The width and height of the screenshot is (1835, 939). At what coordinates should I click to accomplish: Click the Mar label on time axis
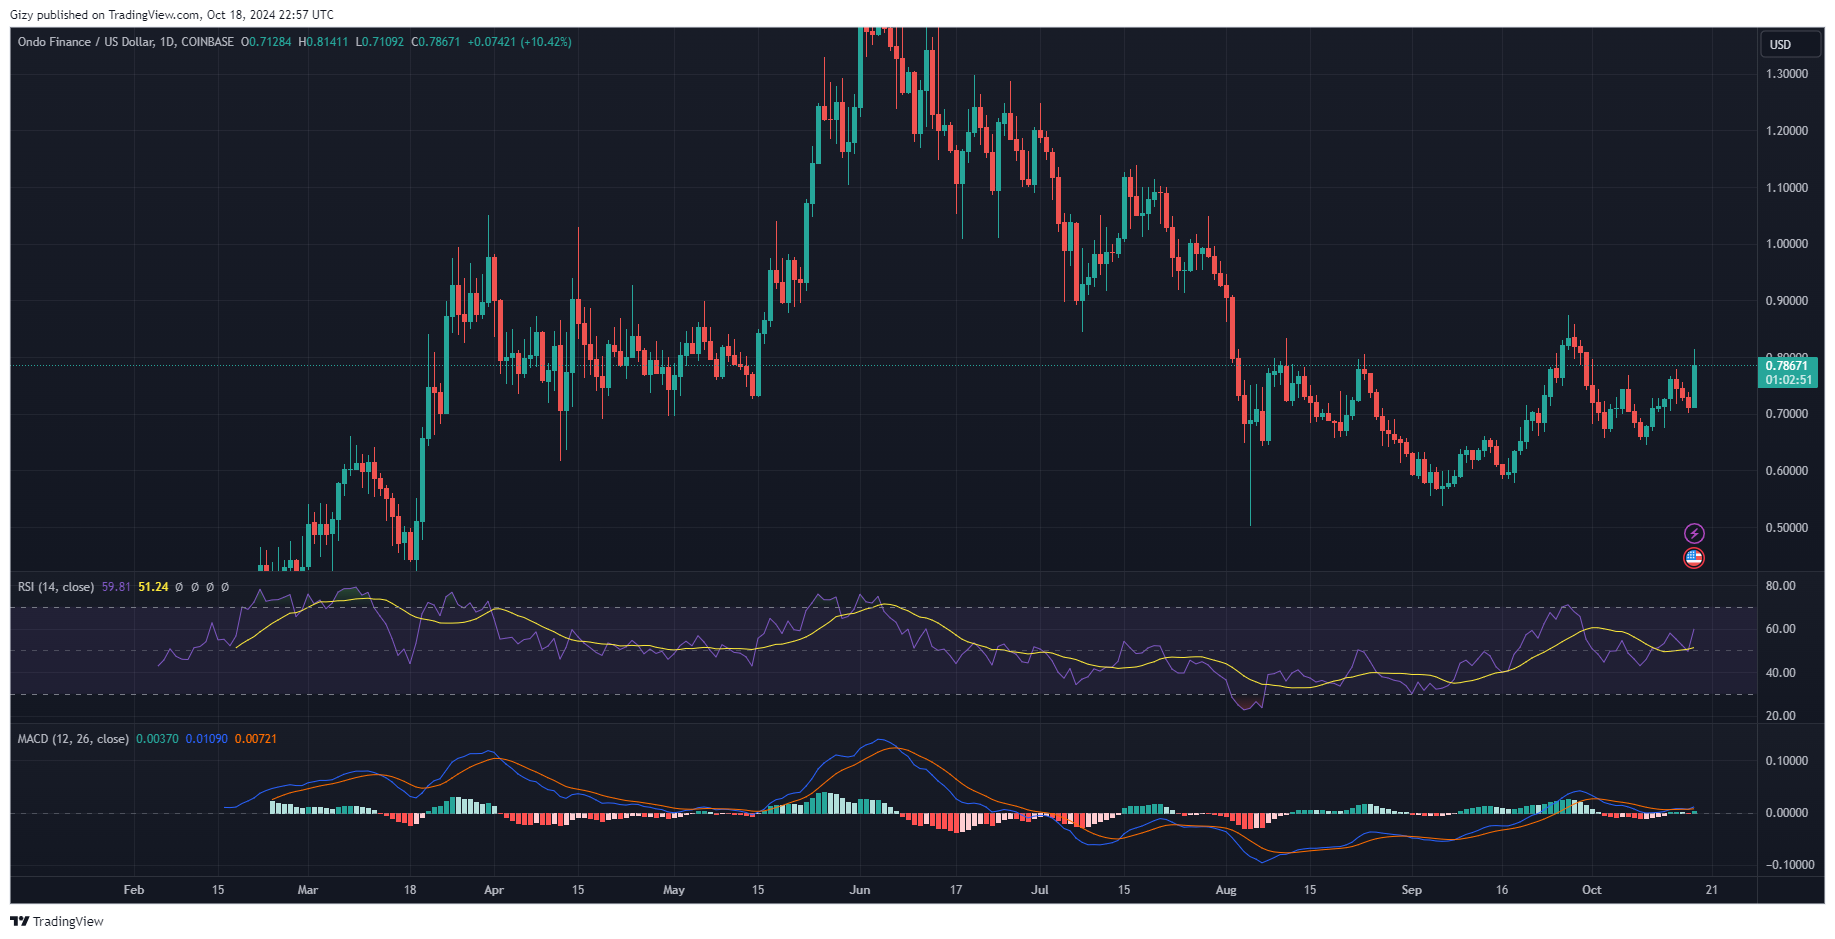(x=308, y=890)
